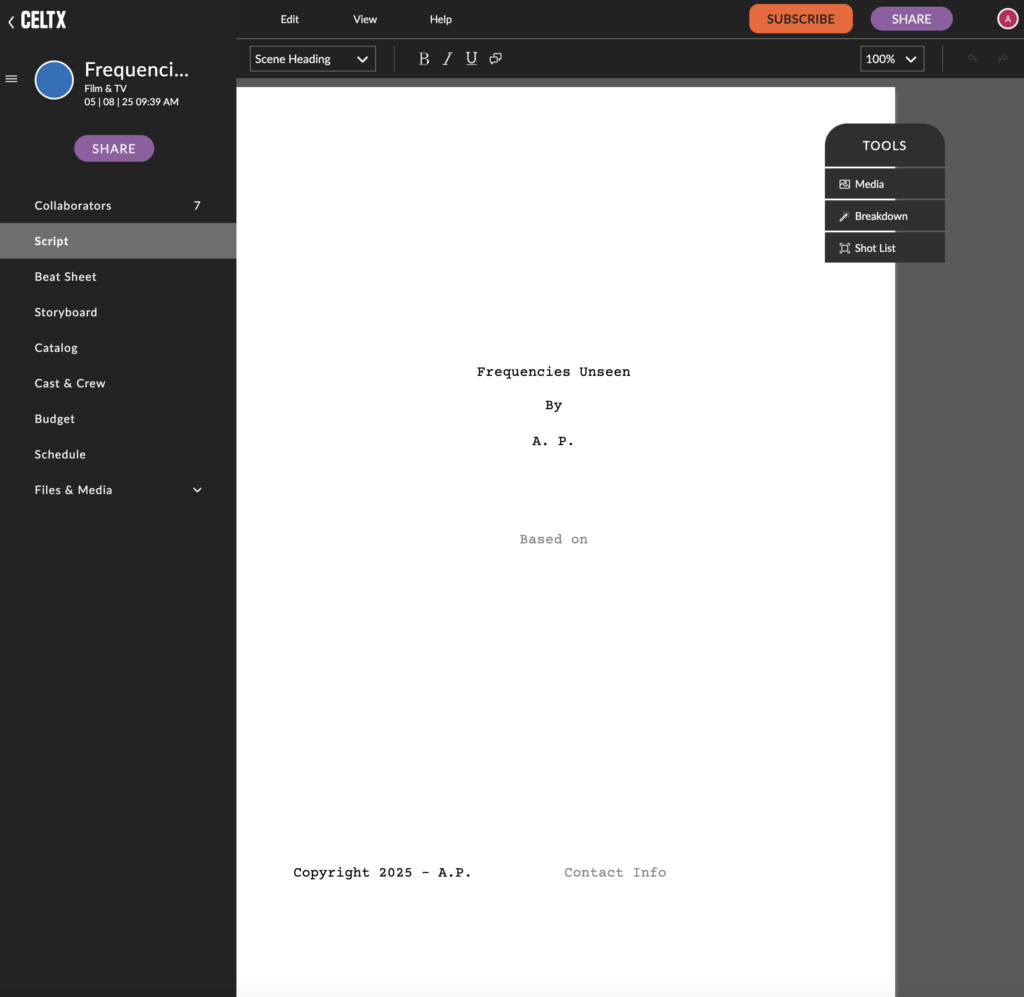Open the View menu
This screenshot has width=1024, height=997.
(365, 19)
